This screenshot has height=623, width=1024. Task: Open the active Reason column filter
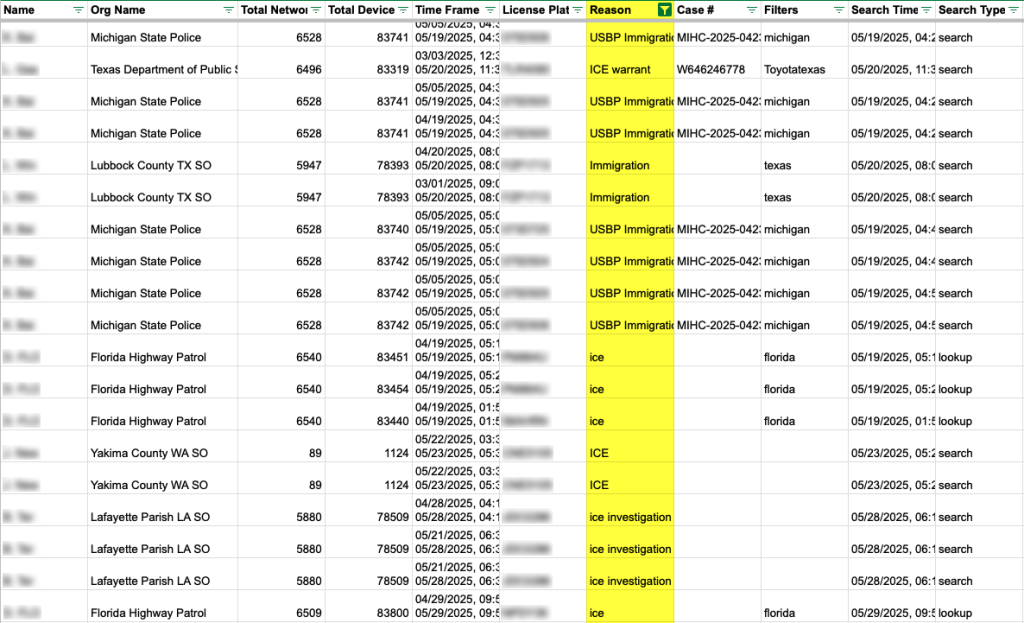664,10
